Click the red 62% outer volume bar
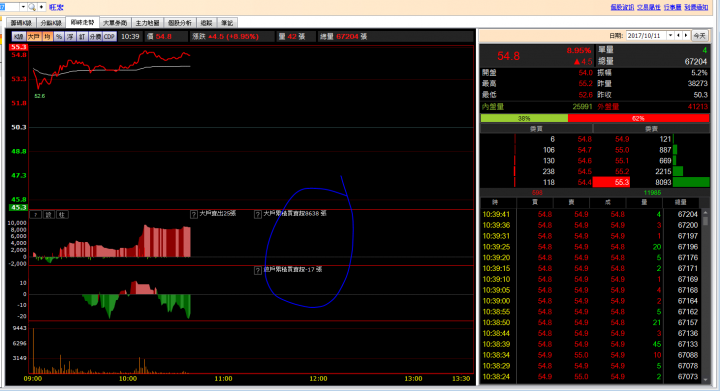 (638, 118)
